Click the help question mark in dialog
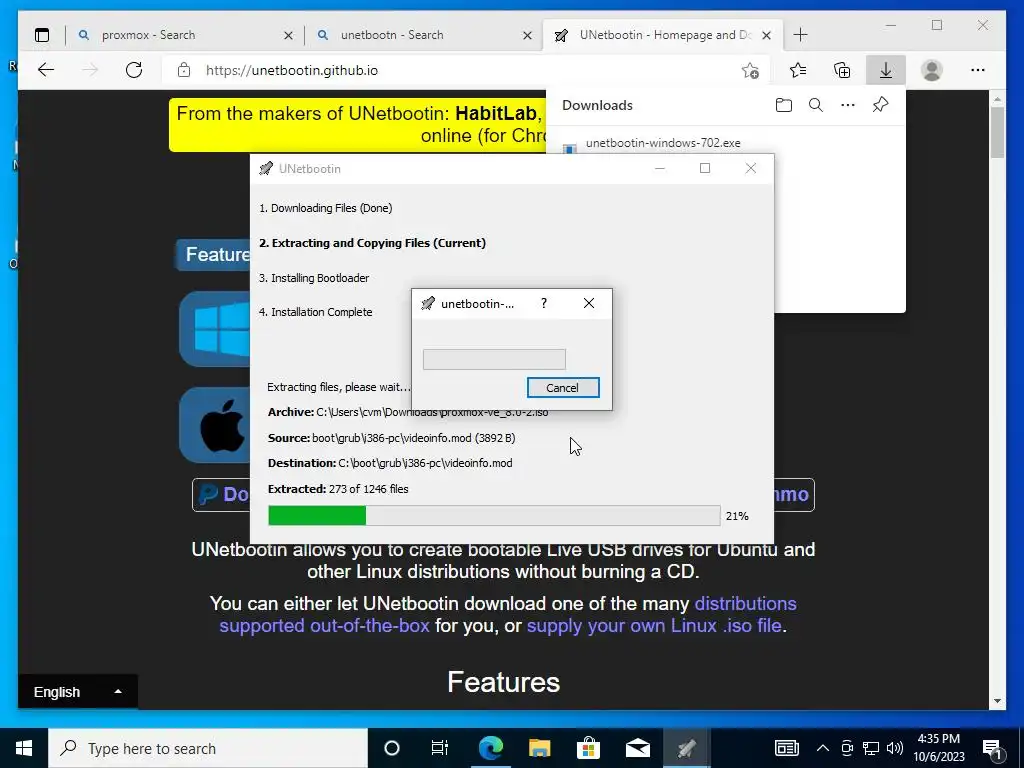The image size is (1024, 768). 544,303
